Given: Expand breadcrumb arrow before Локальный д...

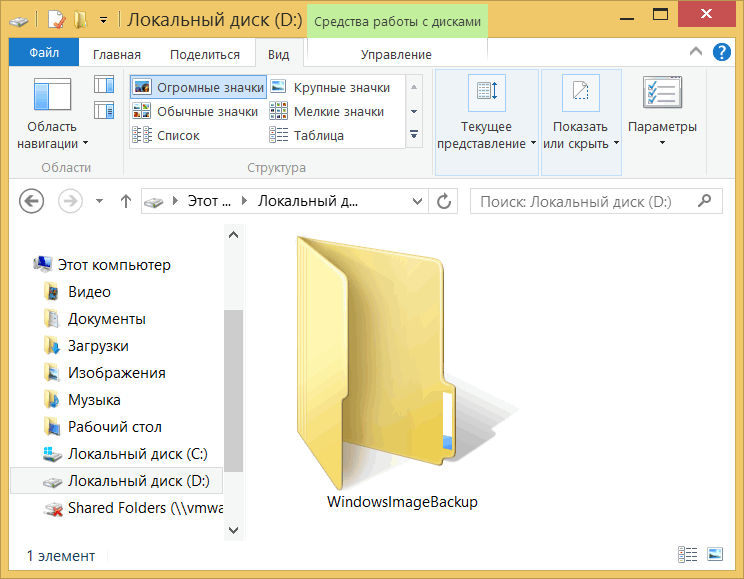Looking at the screenshot, I should point(244,201).
